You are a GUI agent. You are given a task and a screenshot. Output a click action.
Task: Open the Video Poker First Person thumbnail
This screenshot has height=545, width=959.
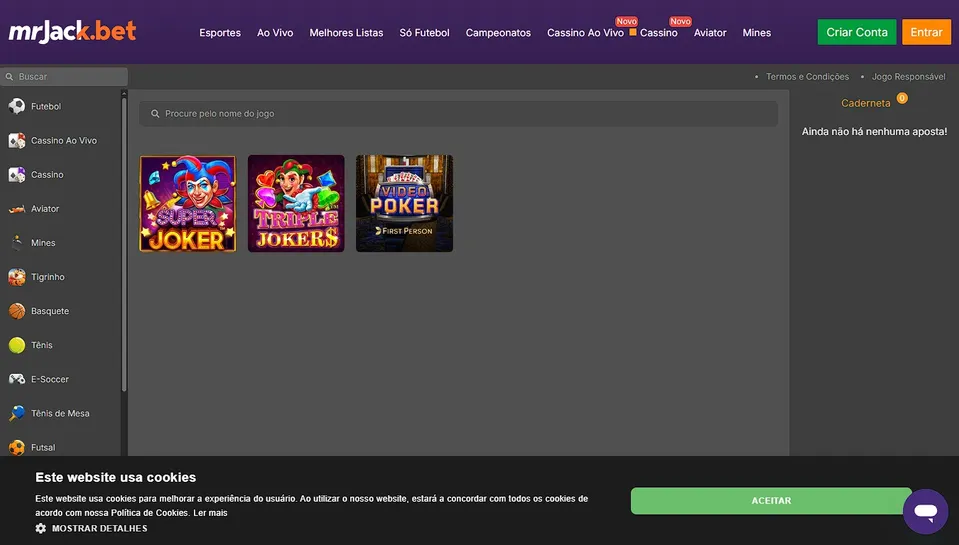click(404, 203)
